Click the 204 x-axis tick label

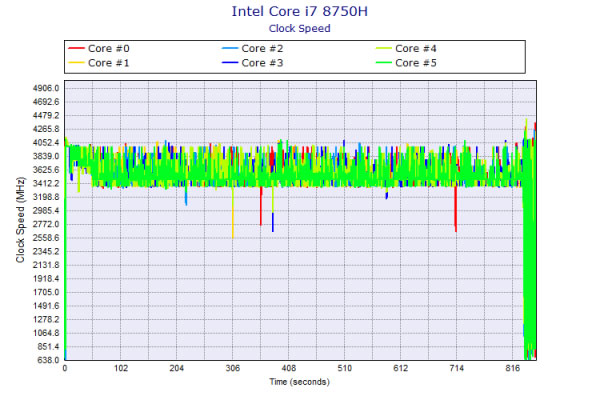[176, 368]
